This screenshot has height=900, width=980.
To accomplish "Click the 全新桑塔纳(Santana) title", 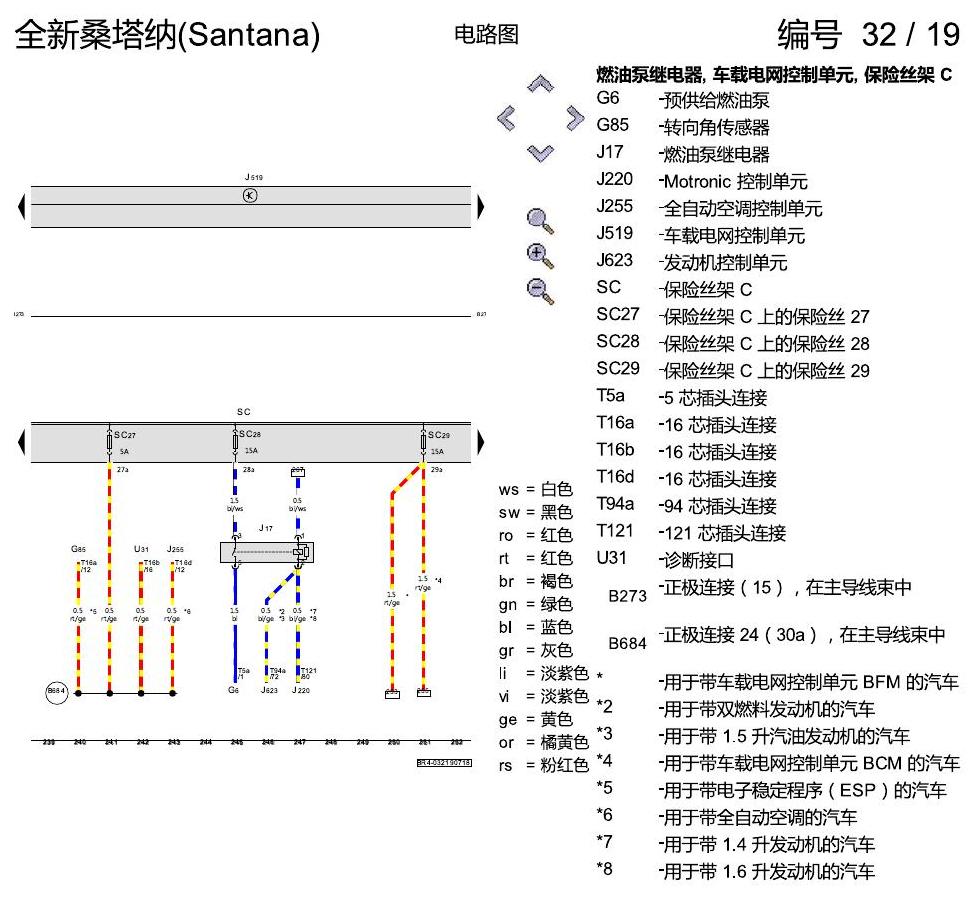I will (168, 35).
